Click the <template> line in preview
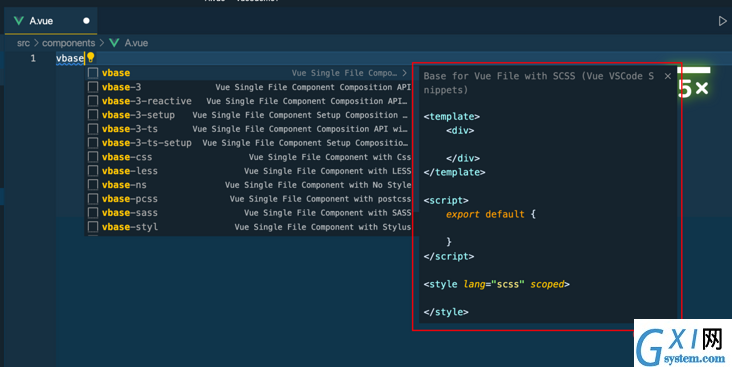 pos(451,116)
